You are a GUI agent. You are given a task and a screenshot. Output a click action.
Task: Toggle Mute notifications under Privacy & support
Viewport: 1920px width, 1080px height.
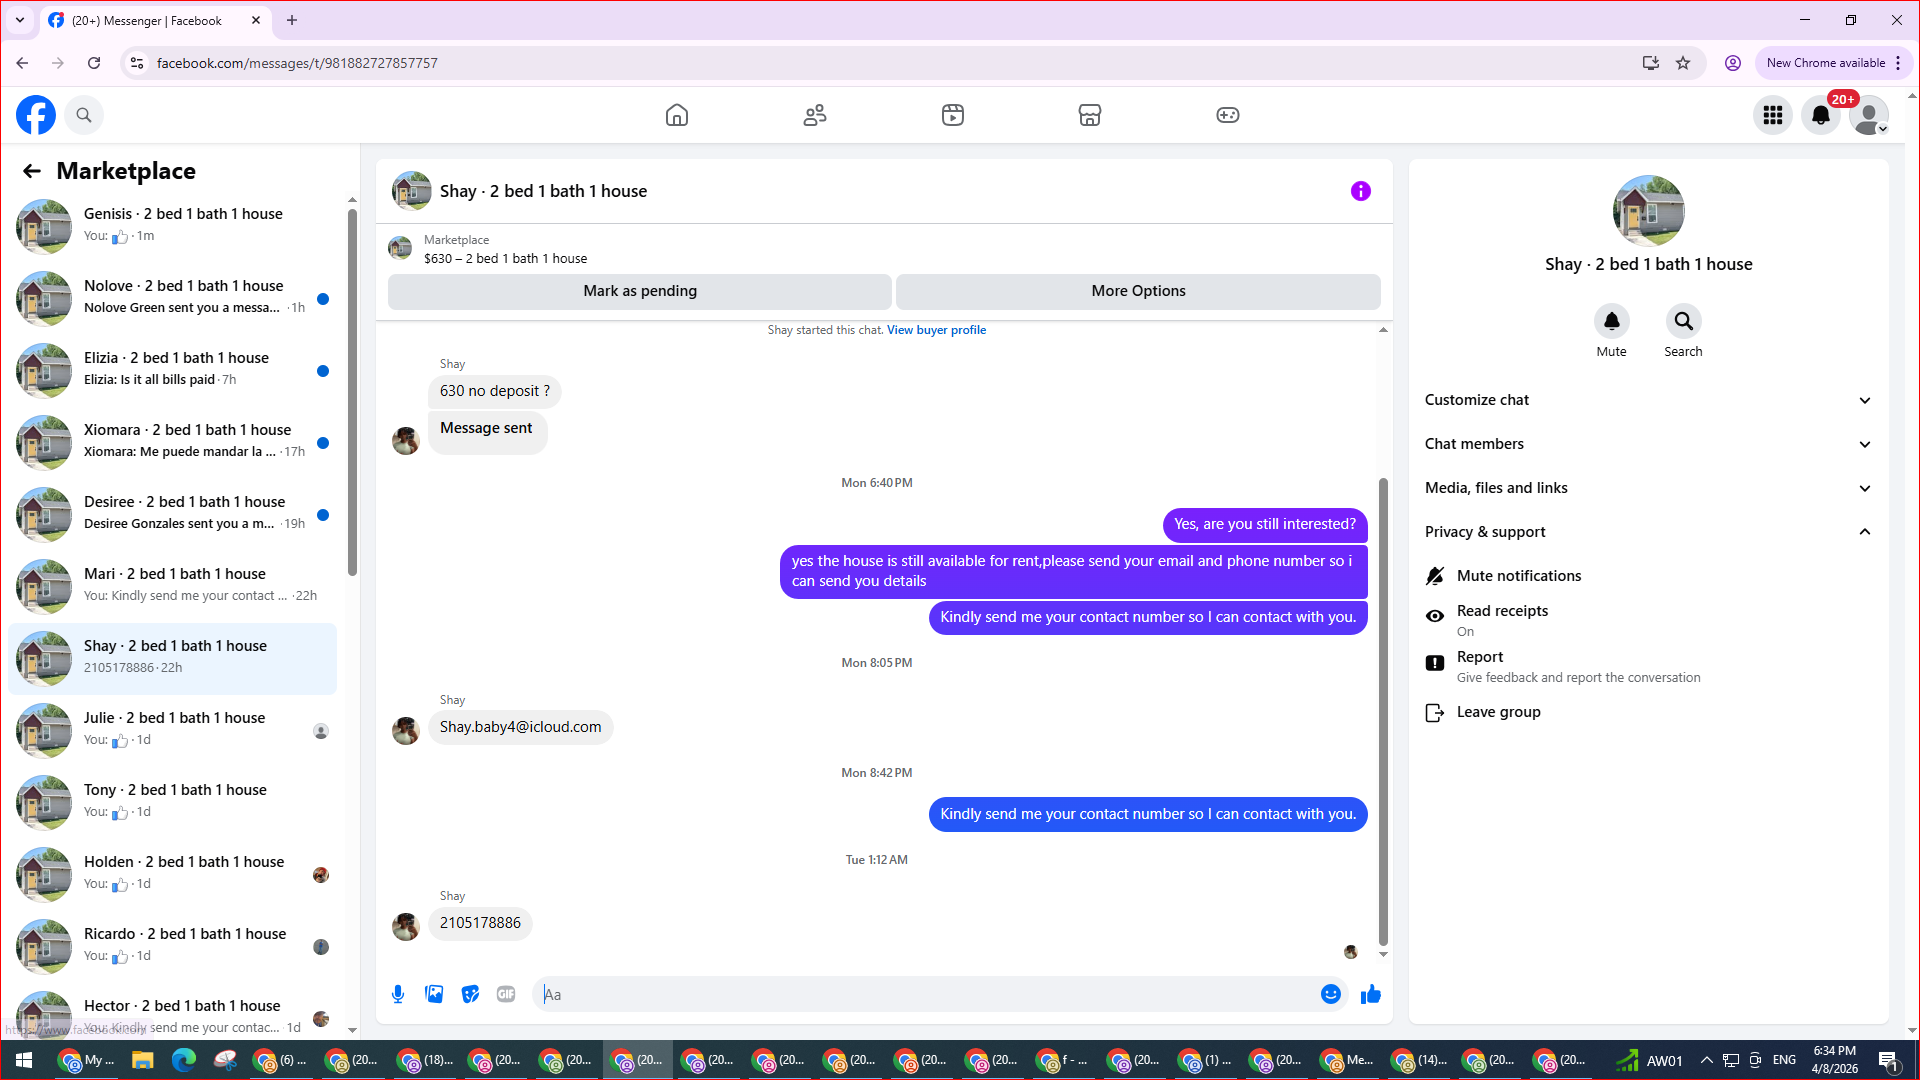click(x=1518, y=576)
